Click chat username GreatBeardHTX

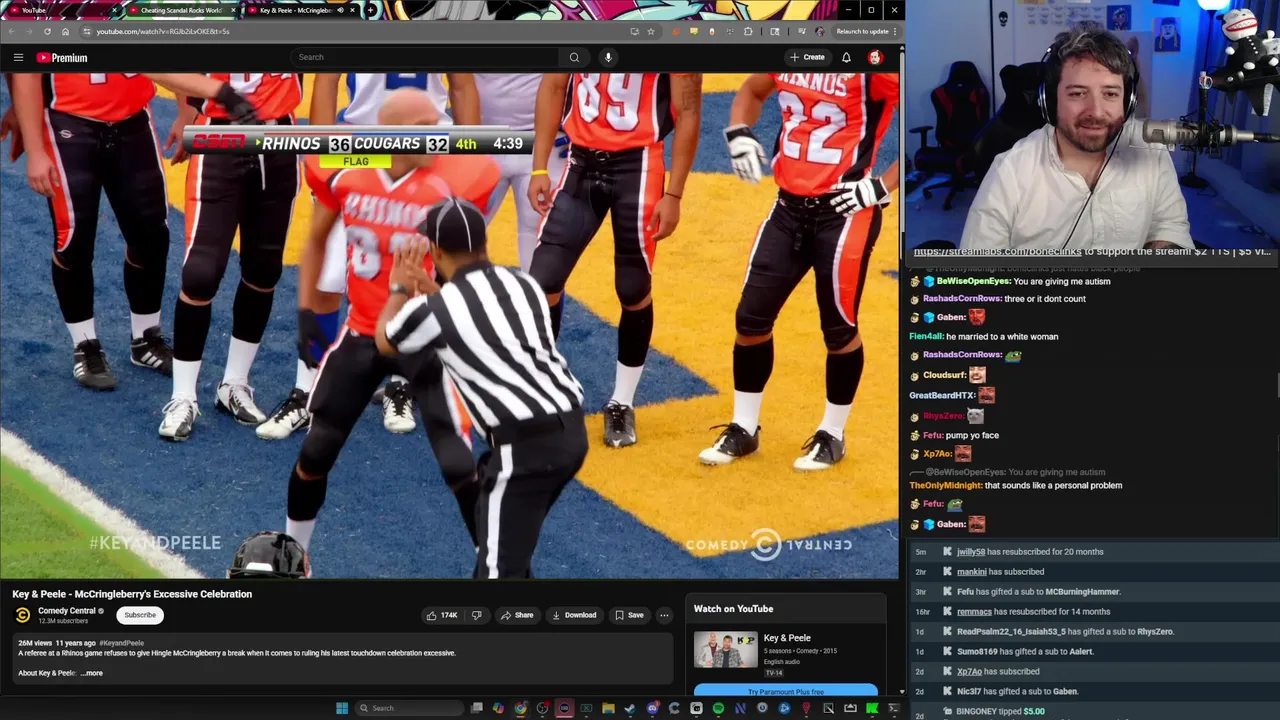pos(941,395)
